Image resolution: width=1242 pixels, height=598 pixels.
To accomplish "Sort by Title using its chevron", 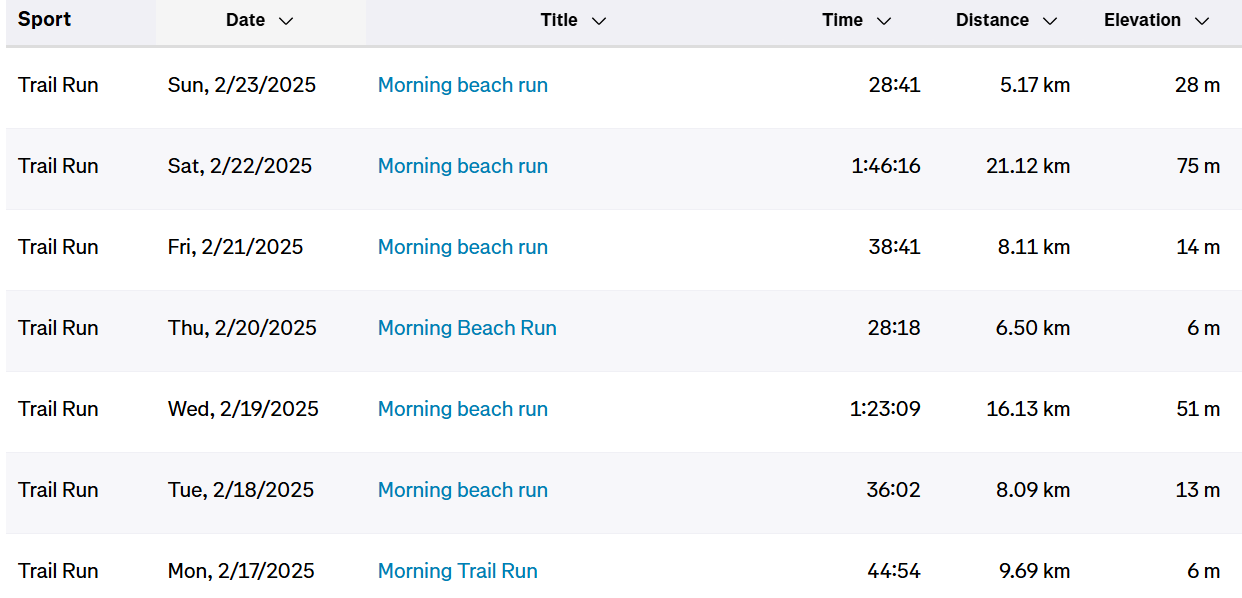I will [599, 21].
